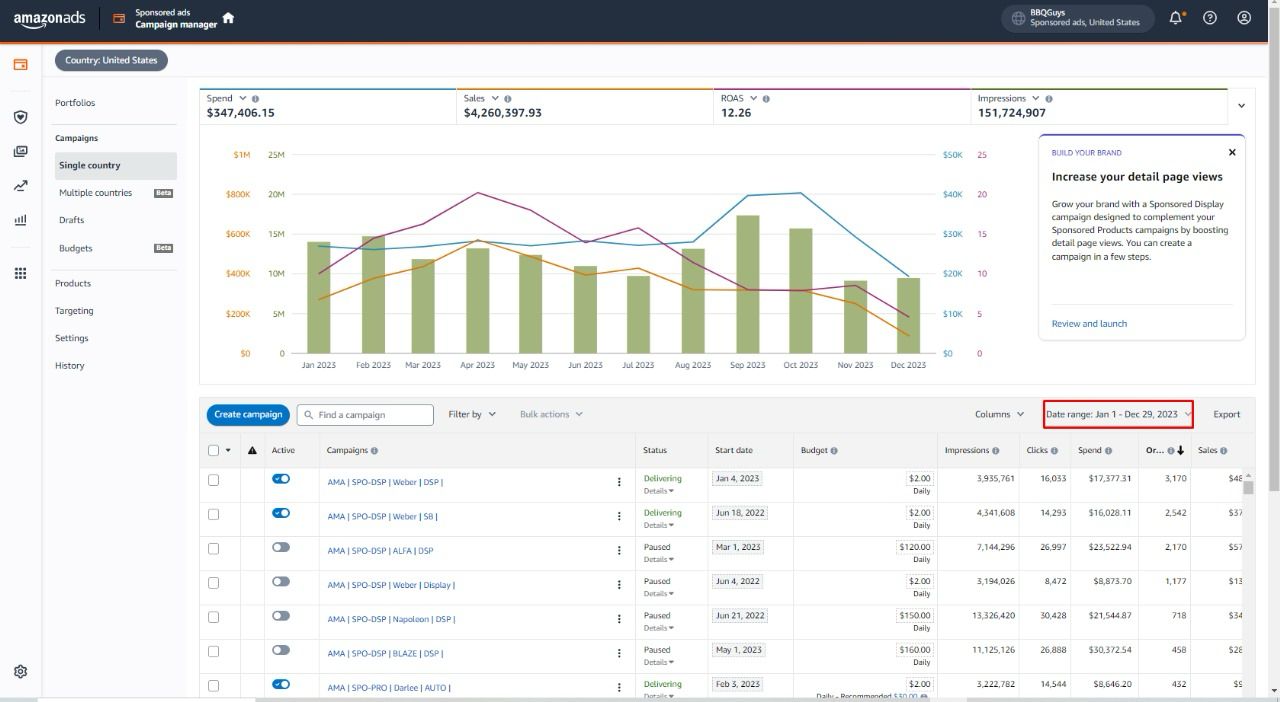Enable the Napoleon DSP campaign toggle
1280x702 pixels.
coord(281,616)
